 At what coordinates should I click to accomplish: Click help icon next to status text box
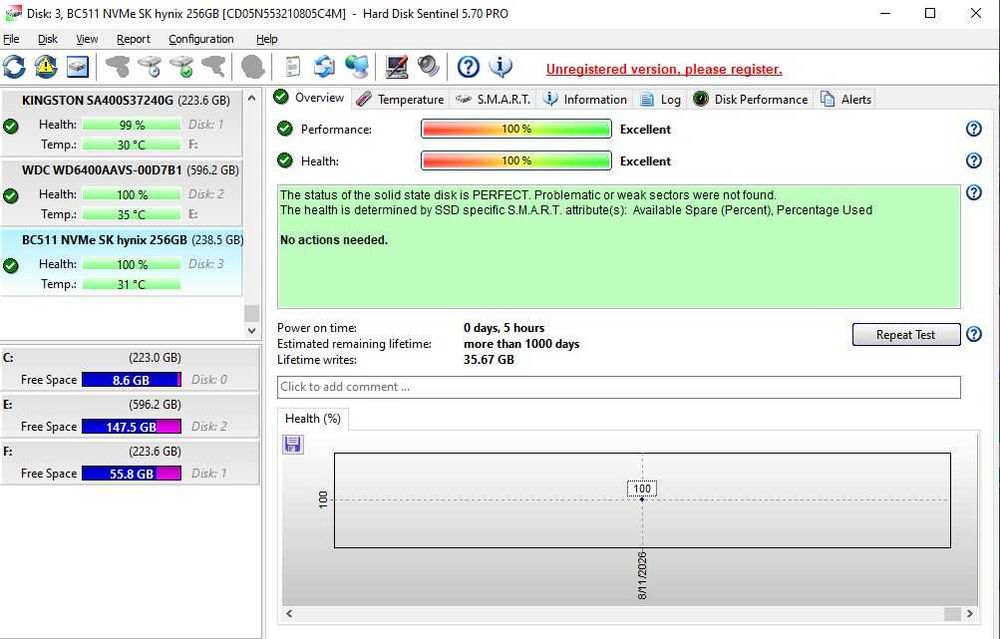click(x=974, y=193)
